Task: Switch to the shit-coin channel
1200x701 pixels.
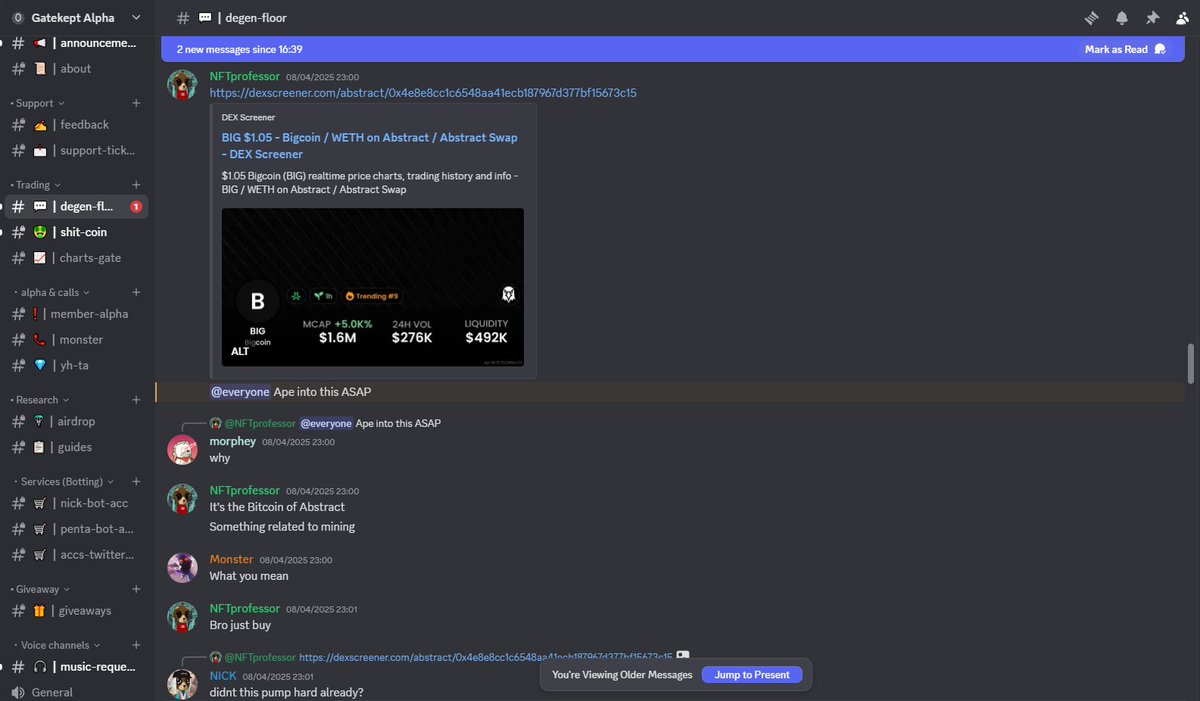Action: [77, 232]
